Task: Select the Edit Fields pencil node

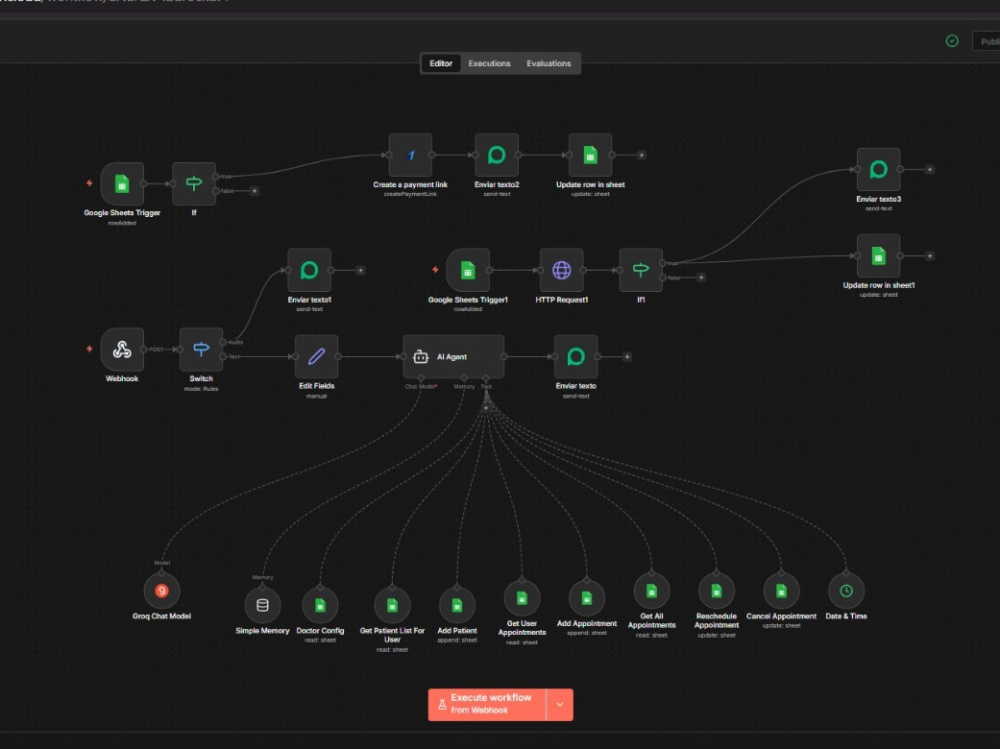Action: pyautogui.click(x=316, y=357)
